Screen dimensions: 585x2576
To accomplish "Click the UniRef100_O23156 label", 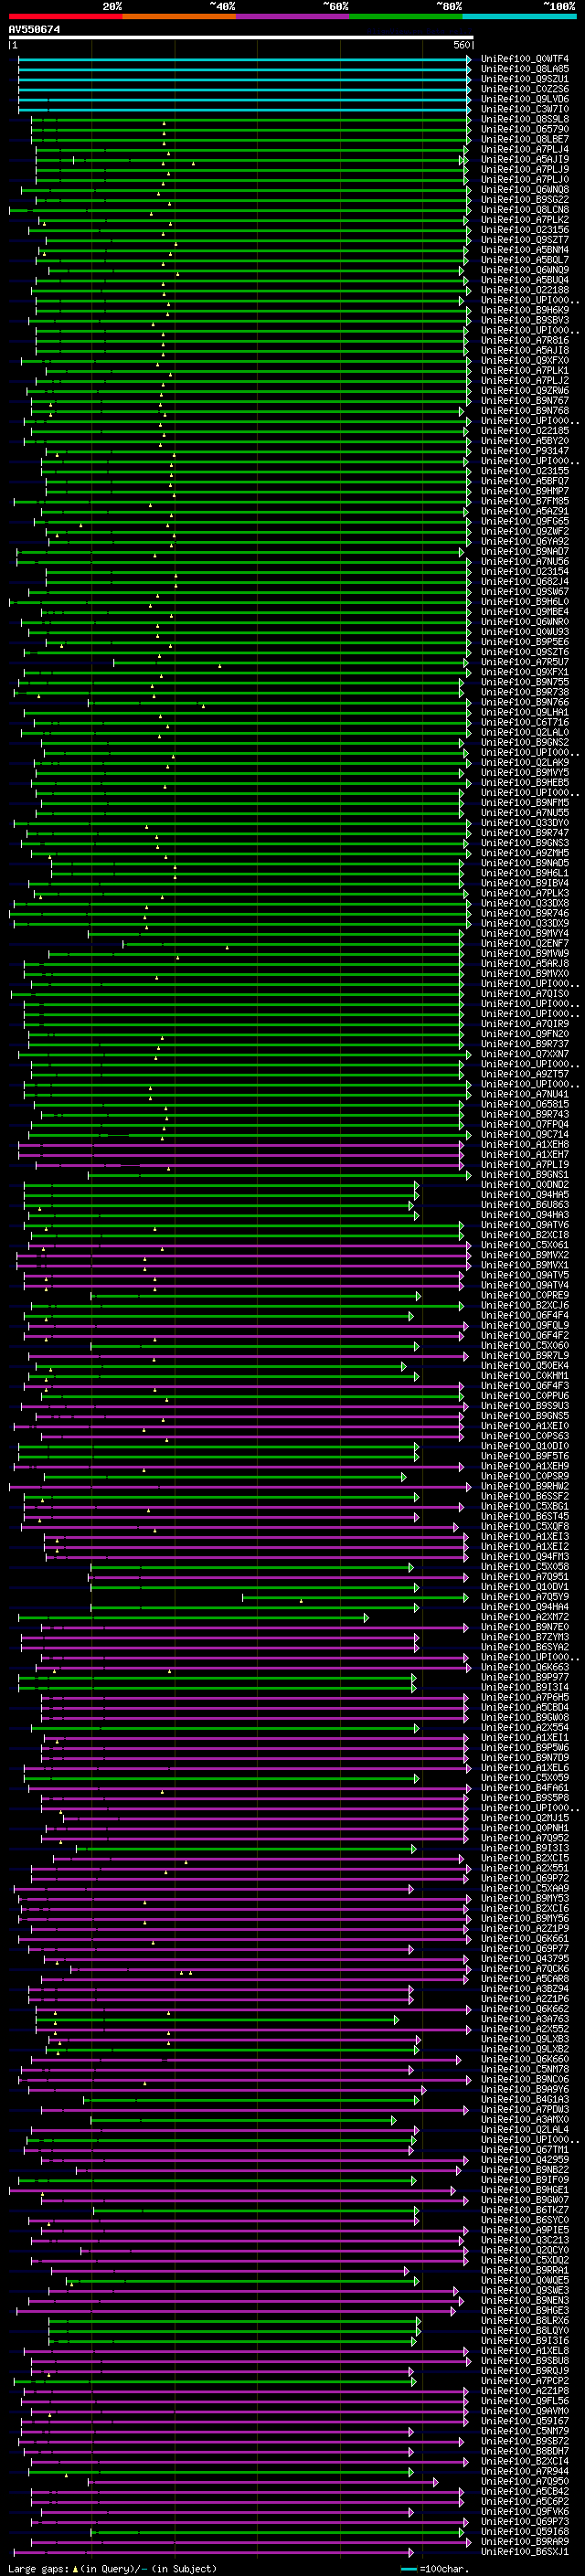I will pos(525,230).
